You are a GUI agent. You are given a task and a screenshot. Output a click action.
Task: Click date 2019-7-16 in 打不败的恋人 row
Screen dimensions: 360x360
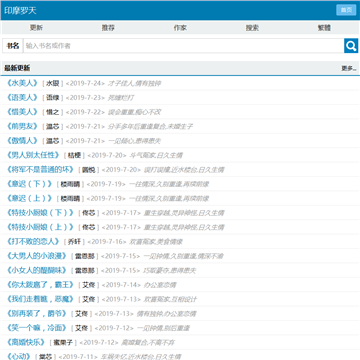(107, 242)
